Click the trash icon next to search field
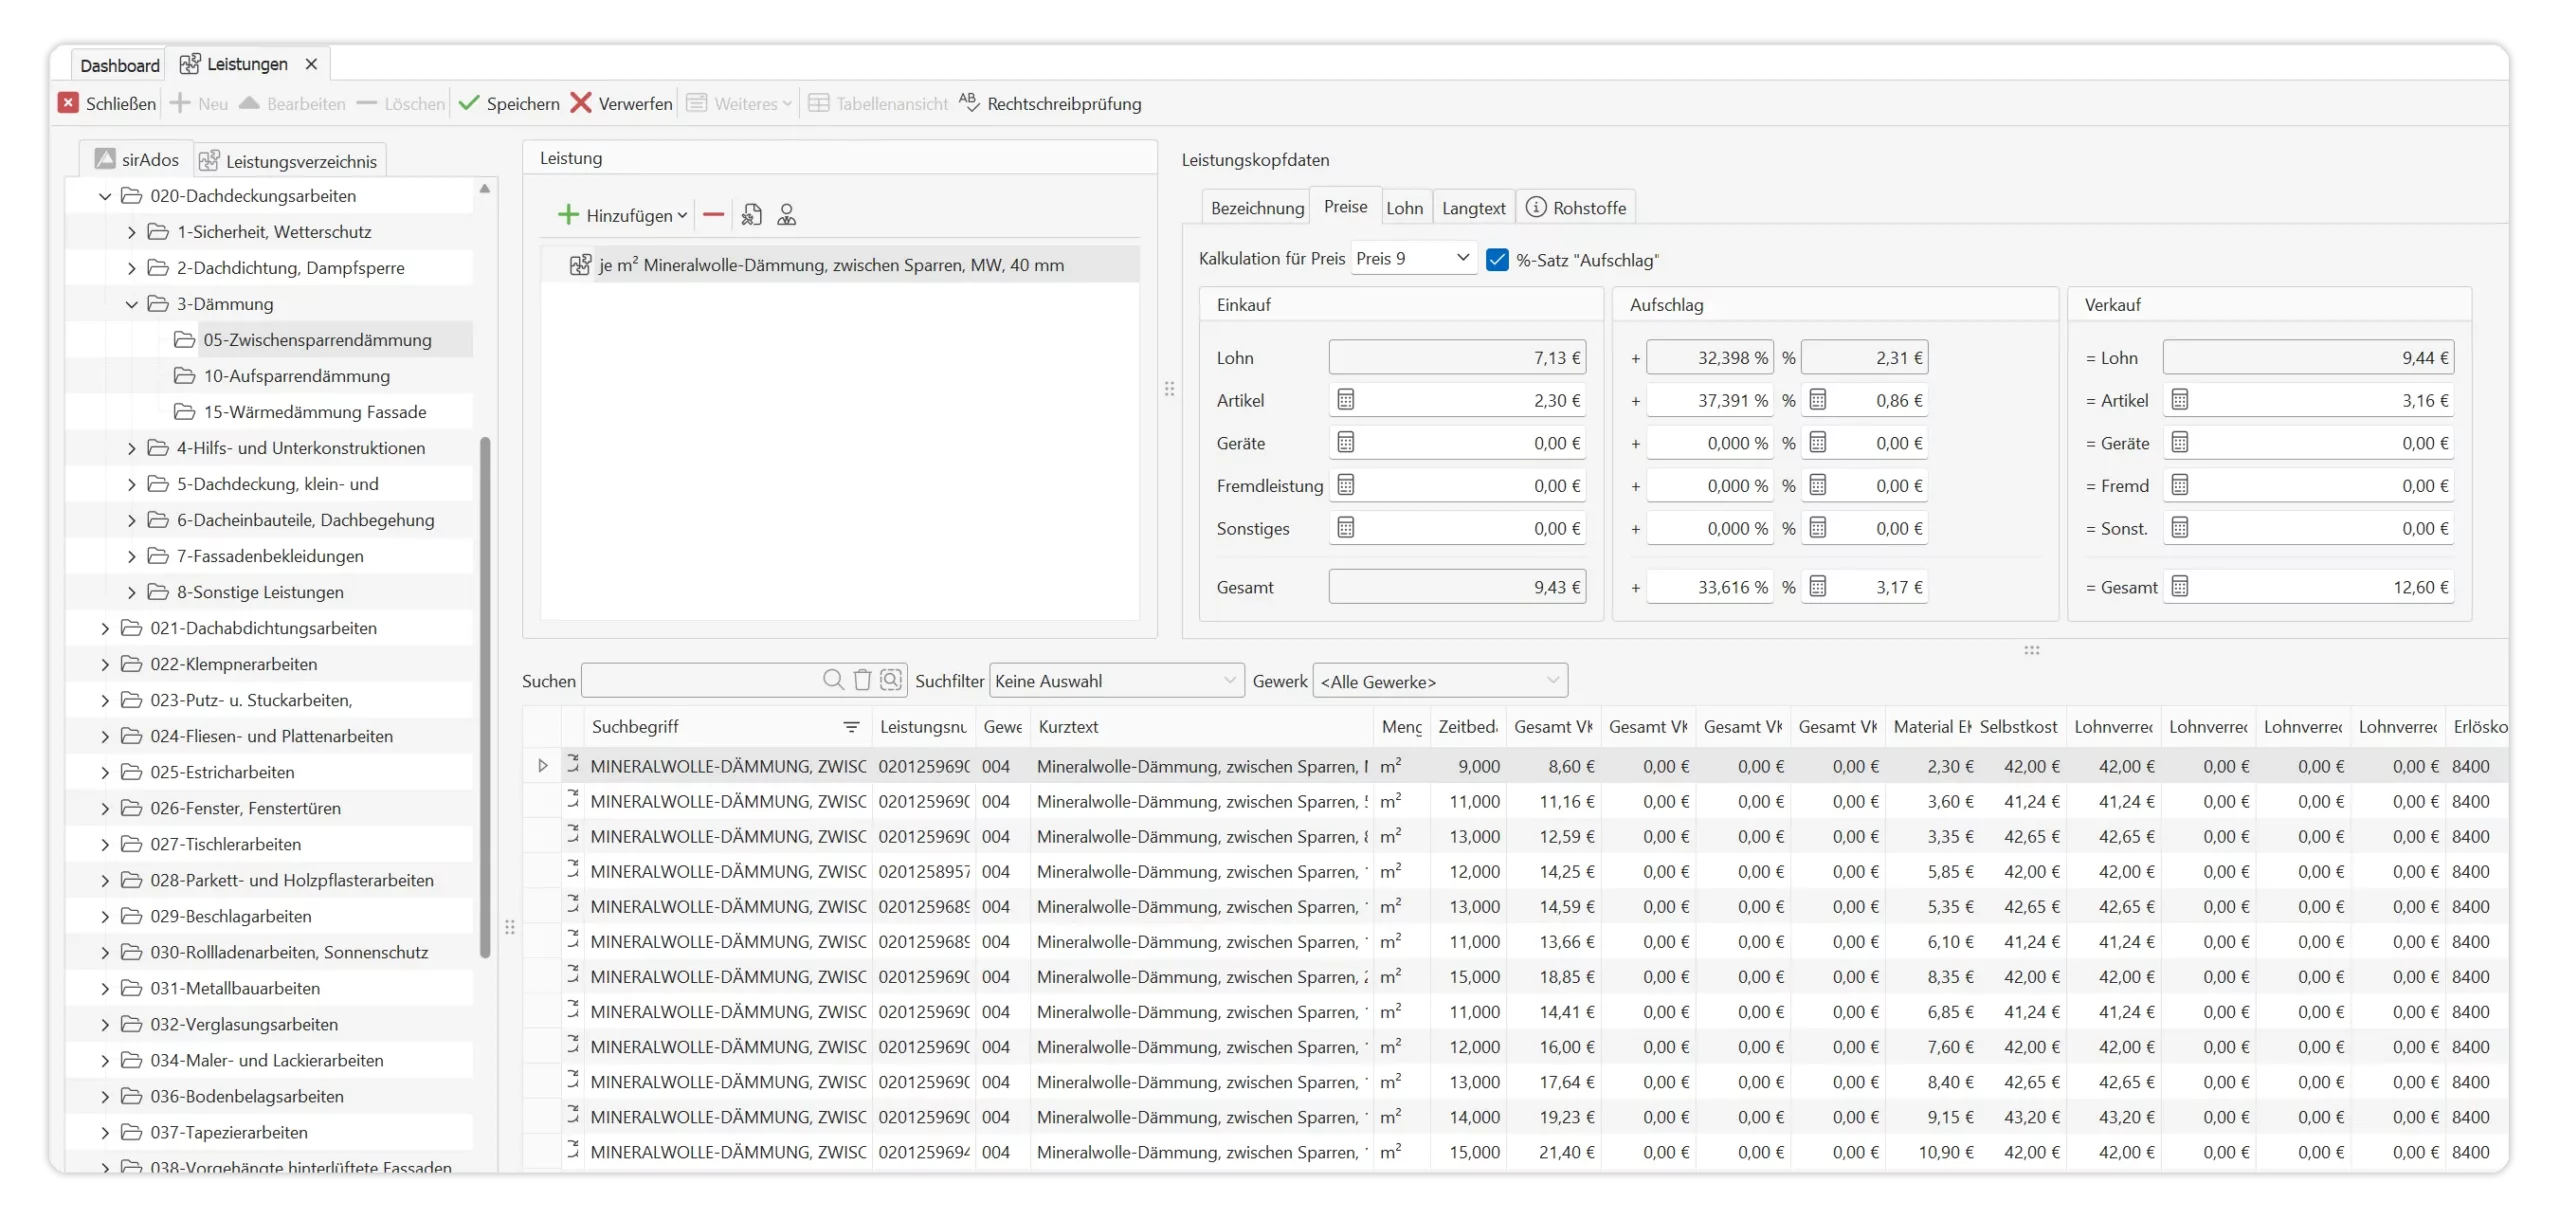Image resolution: width=2560 pixels, height=1219 pixels. (862, 680)
